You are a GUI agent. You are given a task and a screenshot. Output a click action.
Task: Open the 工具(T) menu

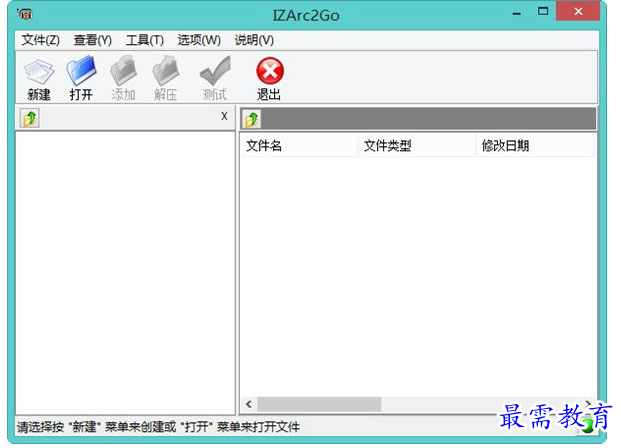(x=145, y=40)
